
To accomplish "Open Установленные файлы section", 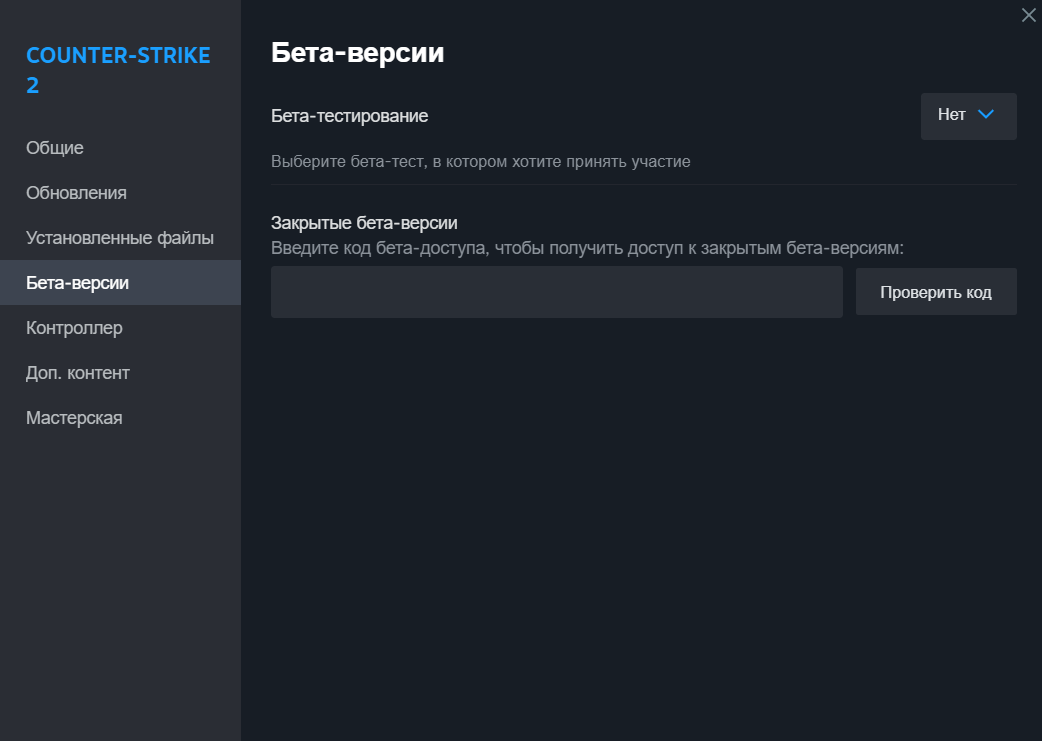I will pyautogui.click(x=120, y=238).
